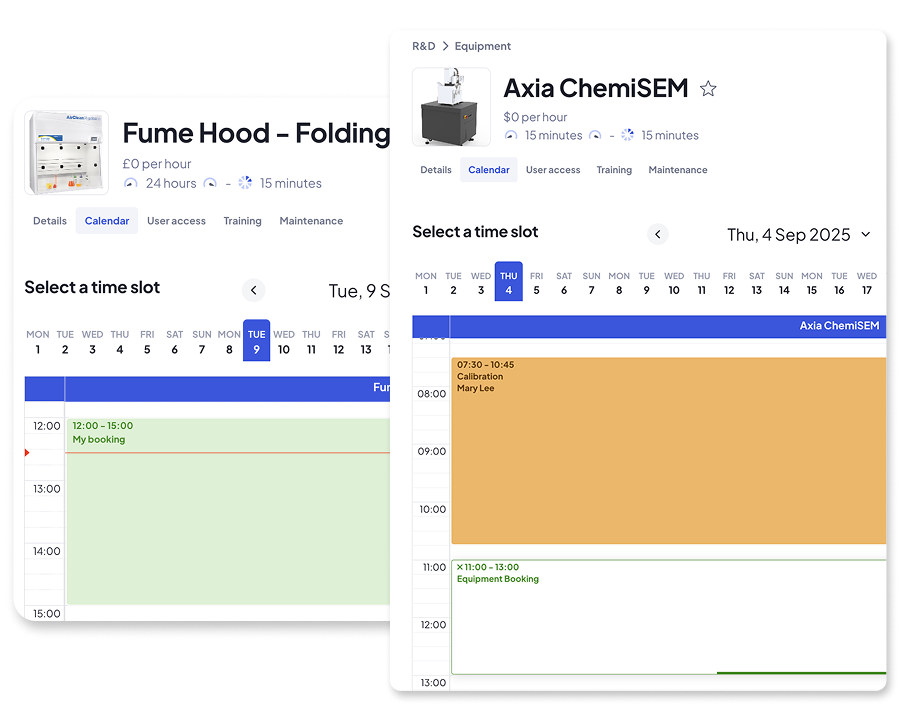Click the Axia ChemiSEM calendar column header

tap(668, 326)
